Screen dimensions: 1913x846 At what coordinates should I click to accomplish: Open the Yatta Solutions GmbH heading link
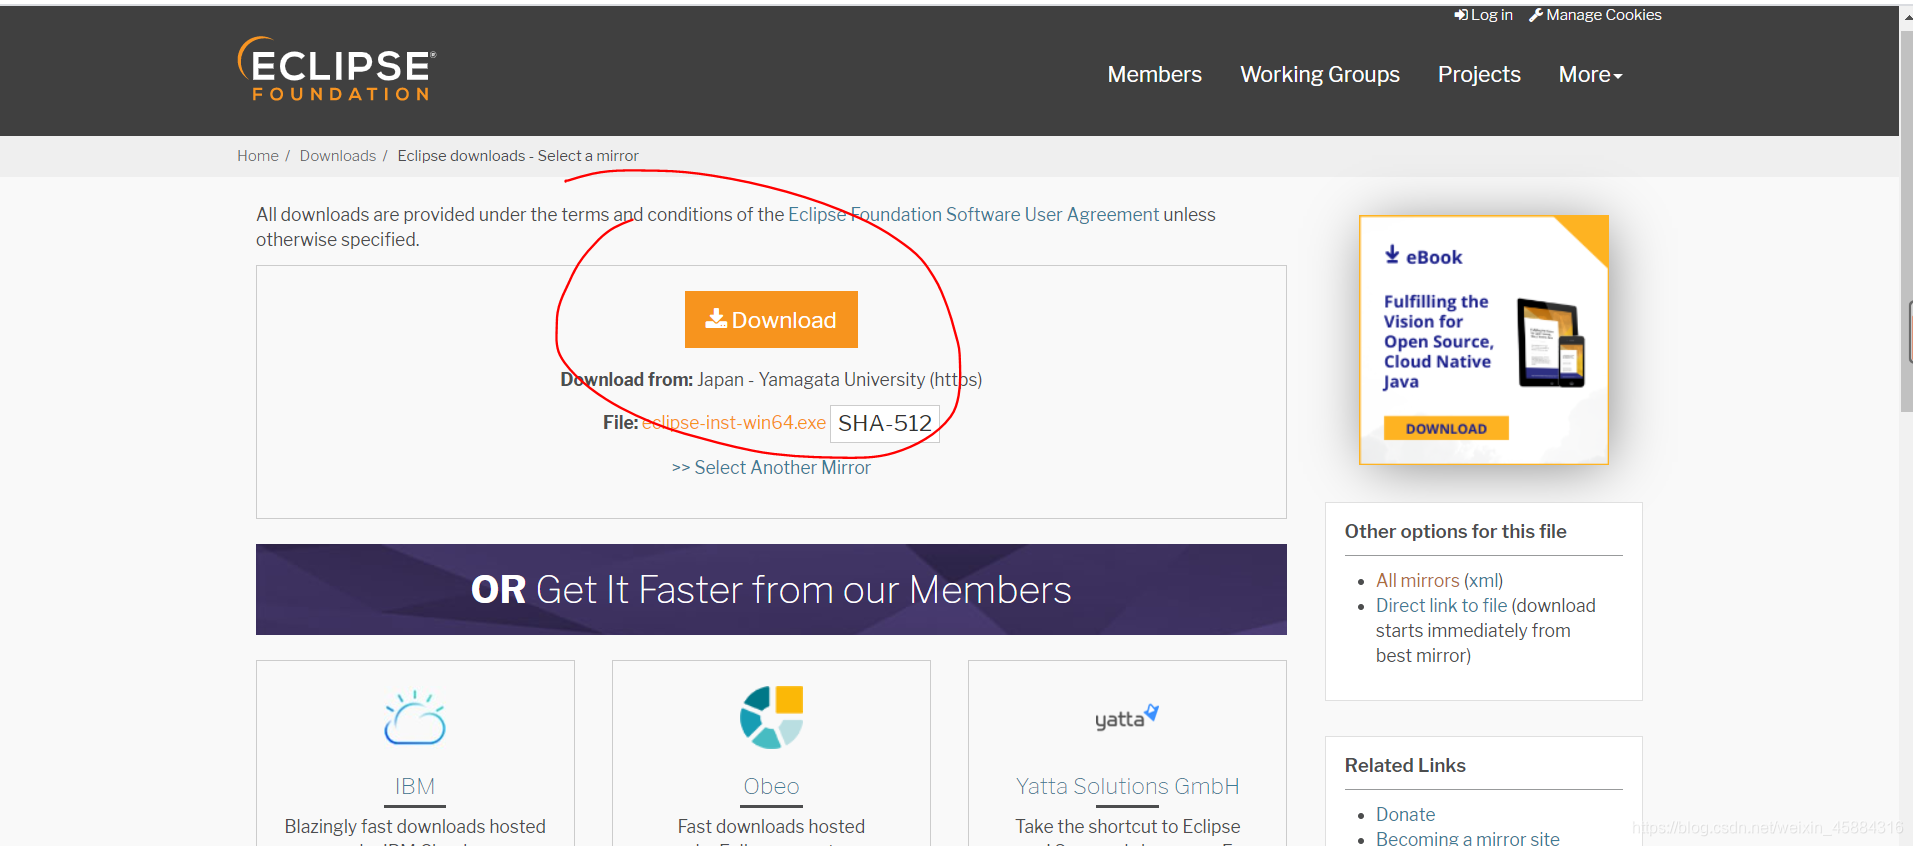[1127, 786]
